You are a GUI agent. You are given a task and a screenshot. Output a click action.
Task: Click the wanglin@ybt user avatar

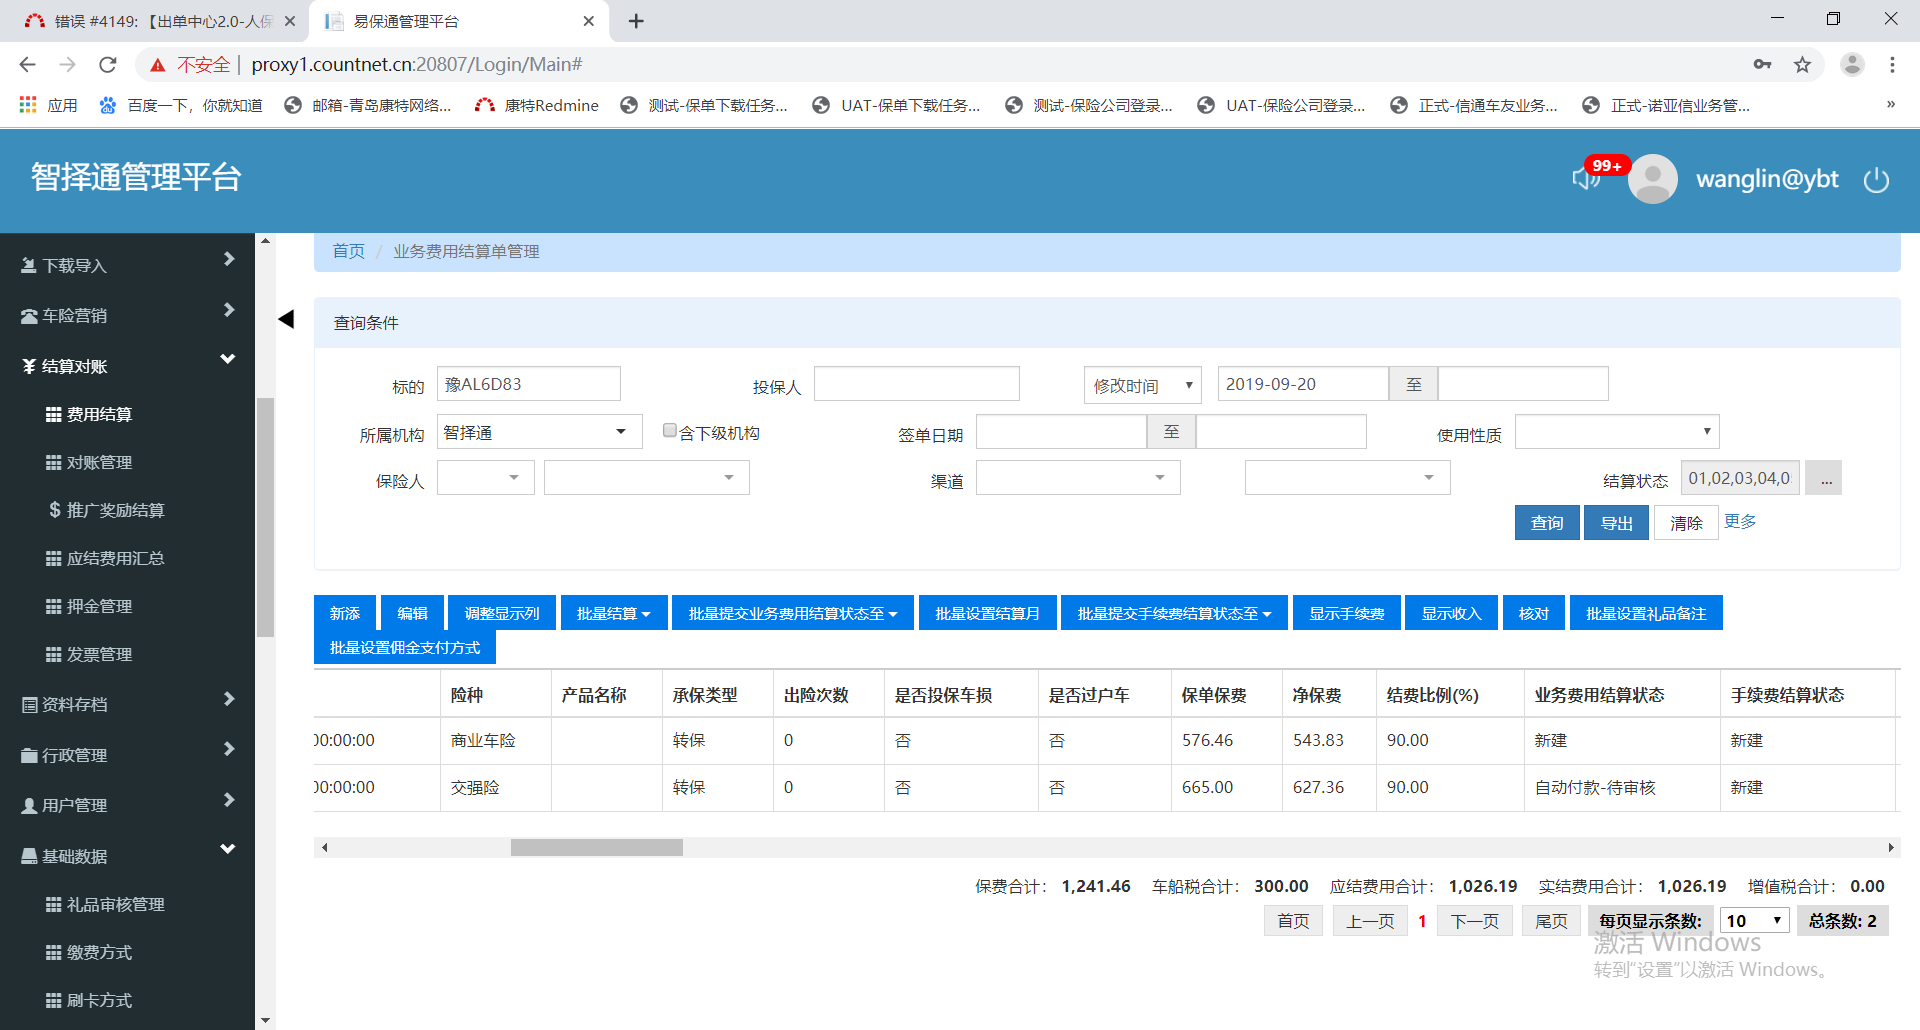point(1653,179)
